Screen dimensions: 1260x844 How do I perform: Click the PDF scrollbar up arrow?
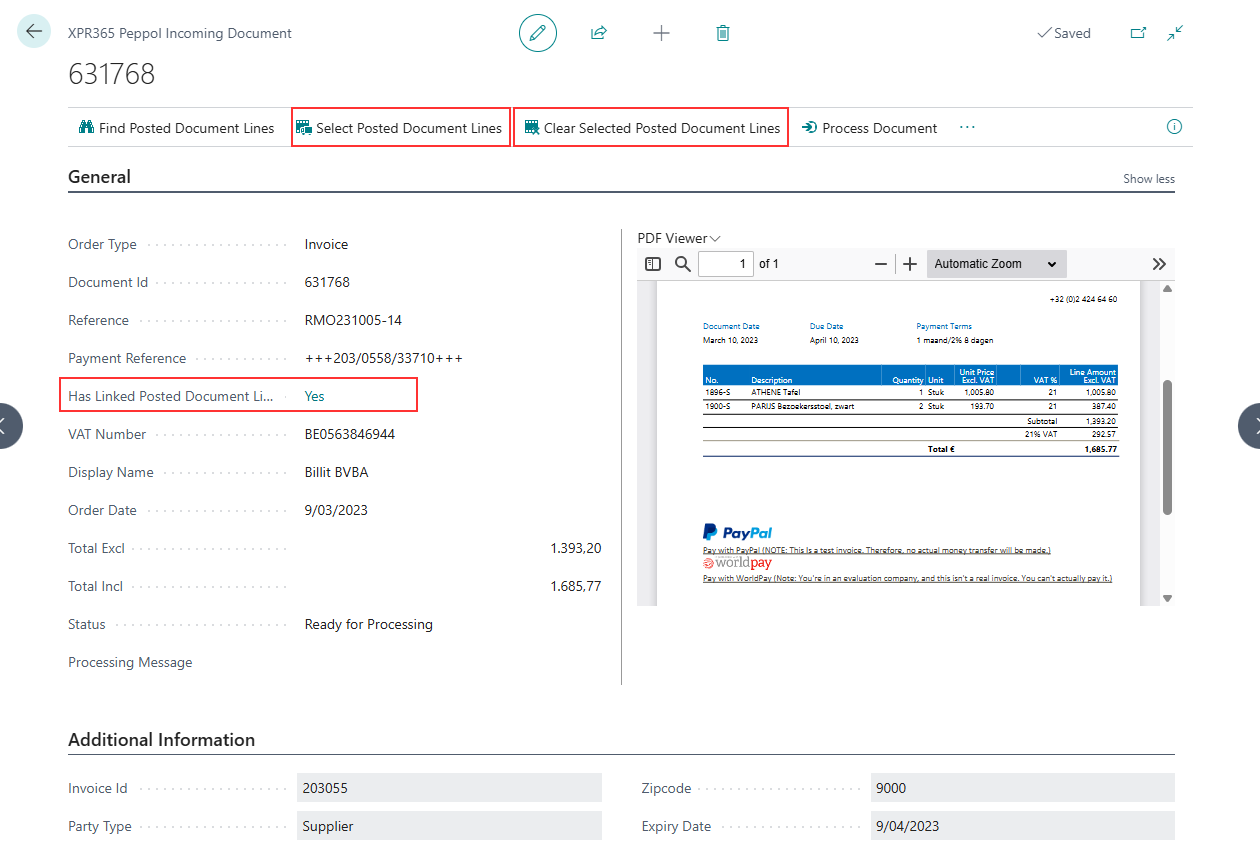(1167, 289)
